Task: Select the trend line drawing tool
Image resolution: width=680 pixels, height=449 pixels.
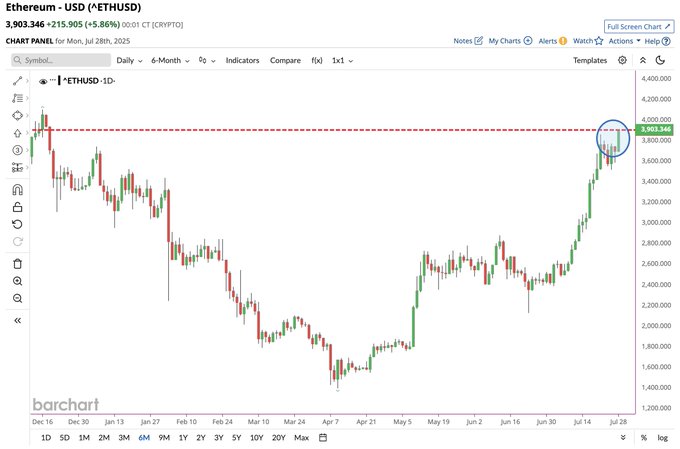Action: (17, 81)
